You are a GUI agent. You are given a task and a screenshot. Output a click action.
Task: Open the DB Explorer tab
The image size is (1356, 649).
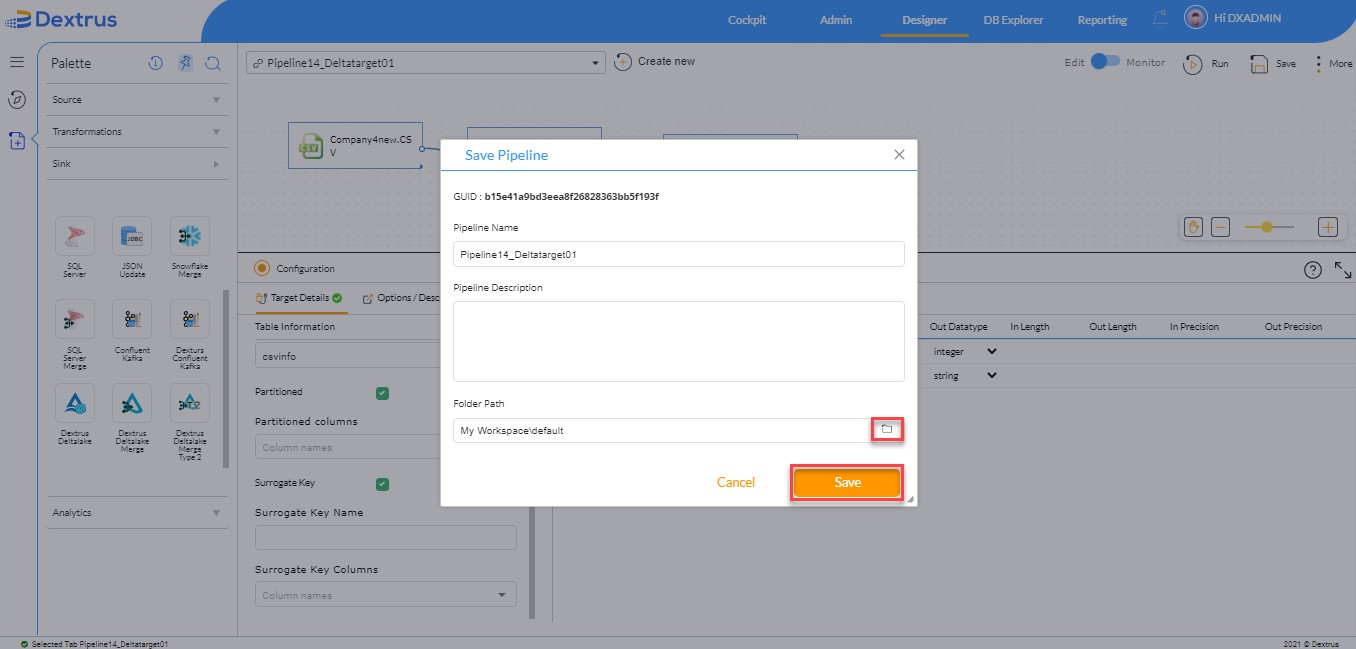[x=1013, y=20]
